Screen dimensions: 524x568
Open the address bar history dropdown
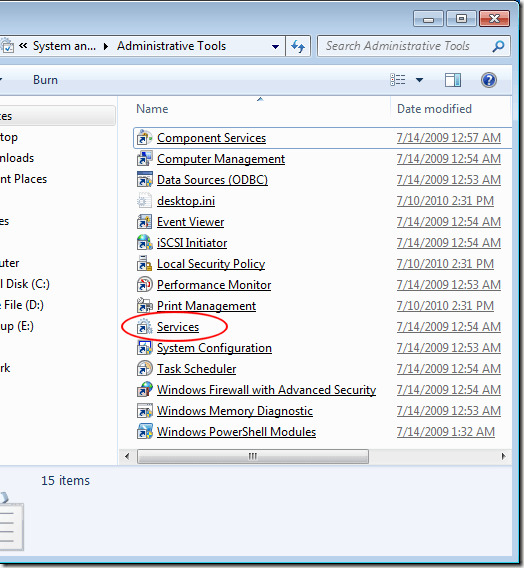[x=275, y=46]
